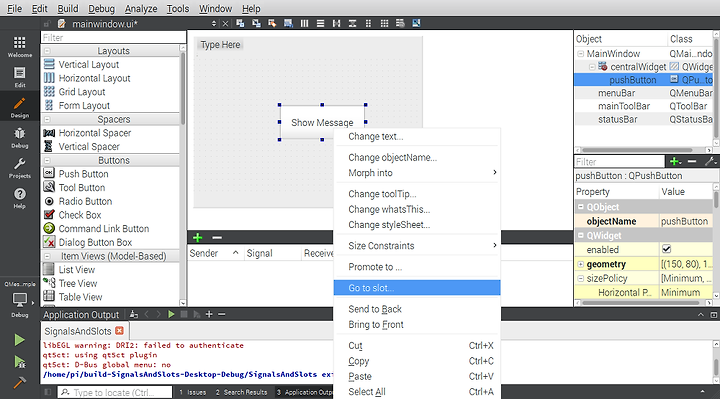Collapse the Spacers category
The image size is (720, 399).
pos(47,119)
